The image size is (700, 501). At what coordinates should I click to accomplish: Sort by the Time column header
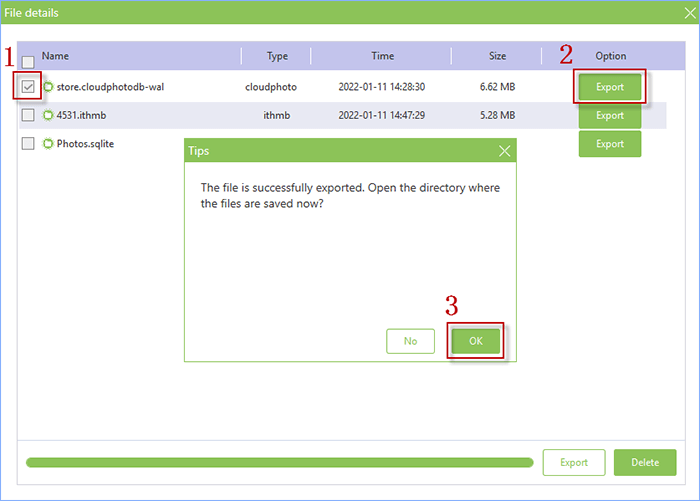click(383, 56)
